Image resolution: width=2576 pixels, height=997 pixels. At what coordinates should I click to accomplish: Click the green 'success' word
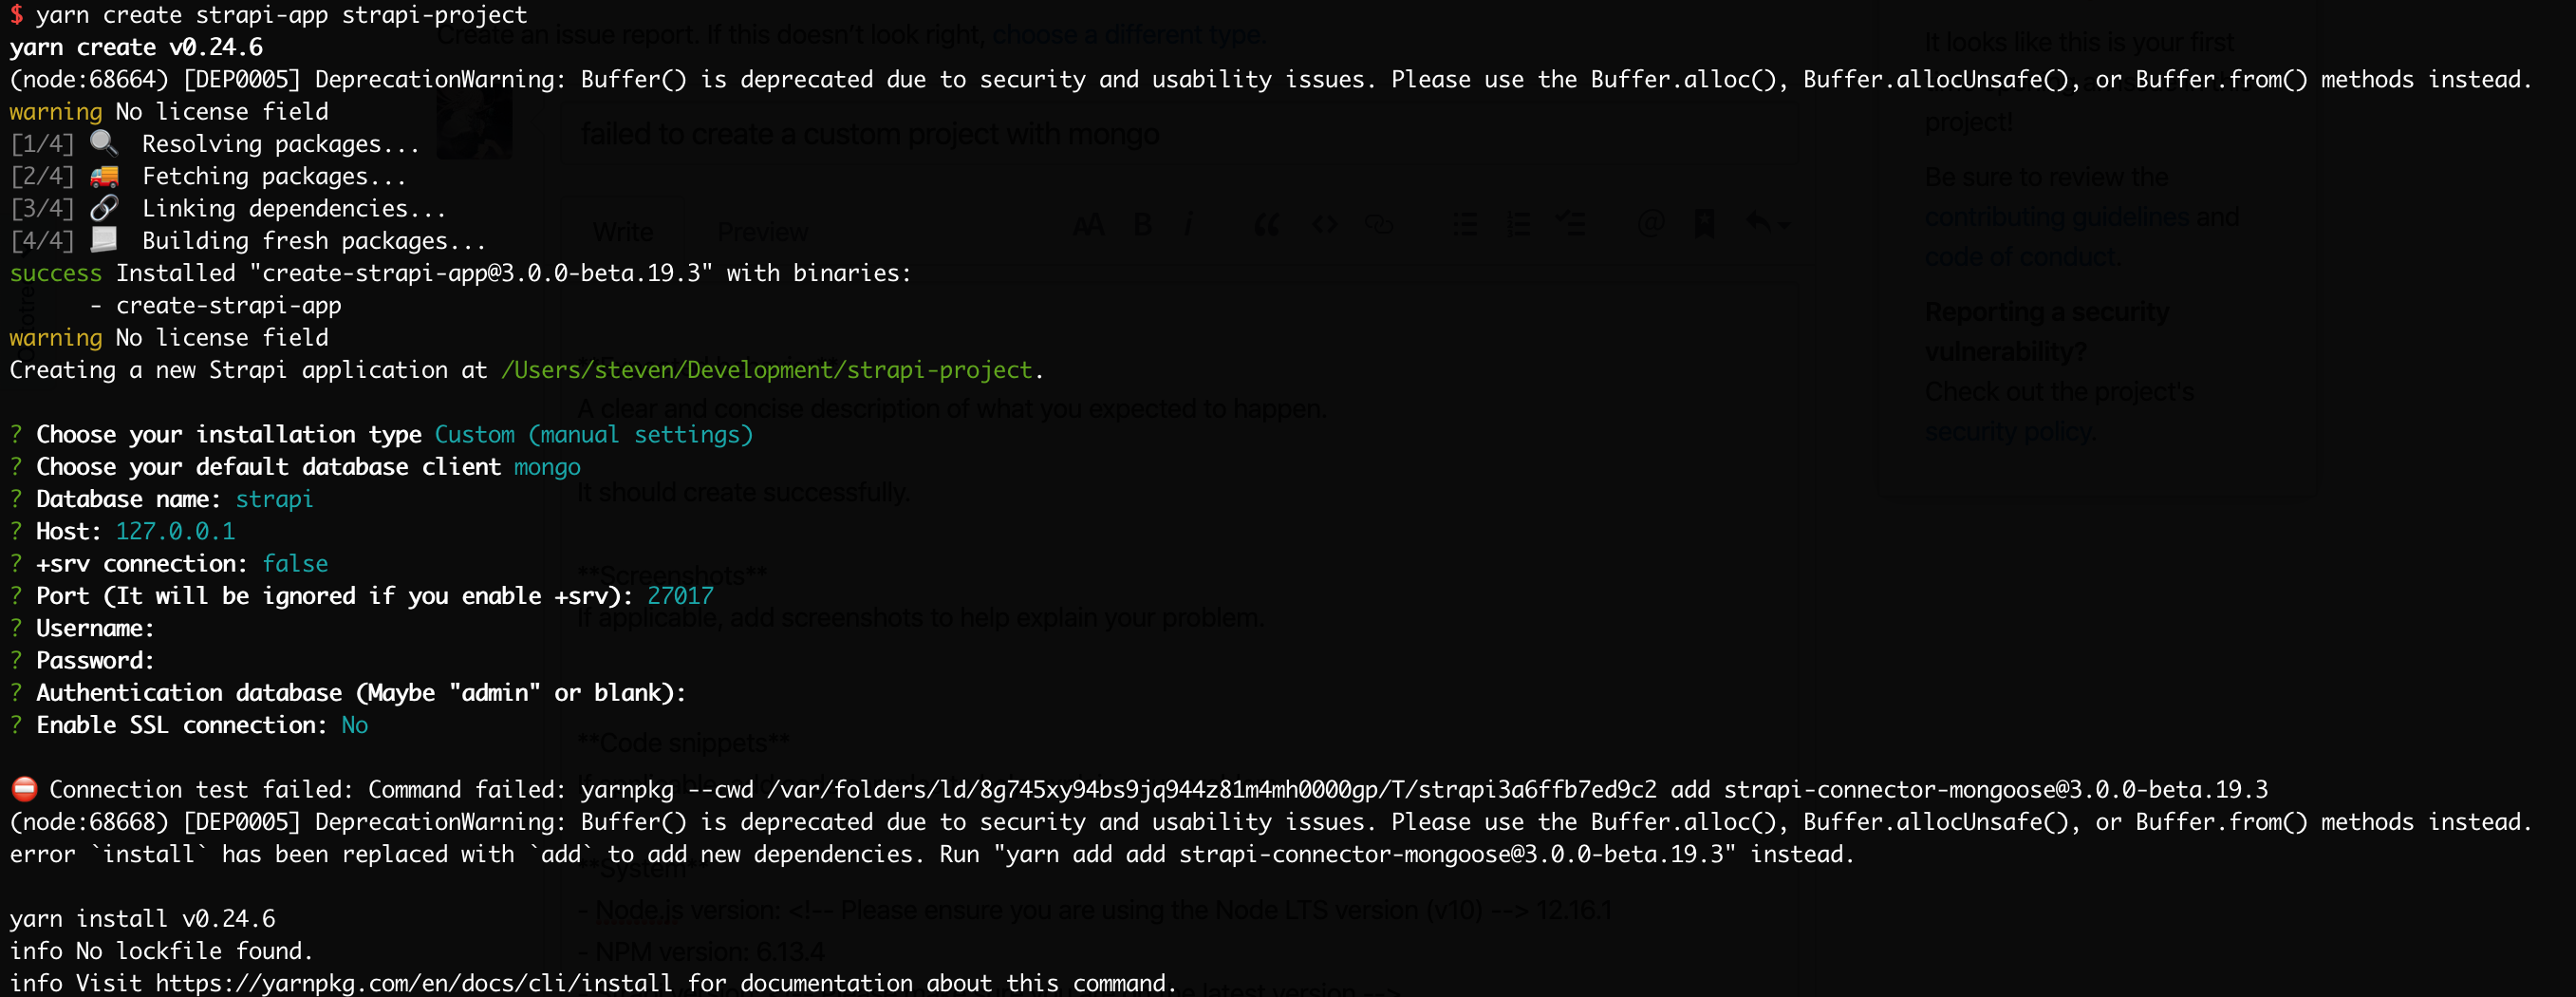click(56, 273)
